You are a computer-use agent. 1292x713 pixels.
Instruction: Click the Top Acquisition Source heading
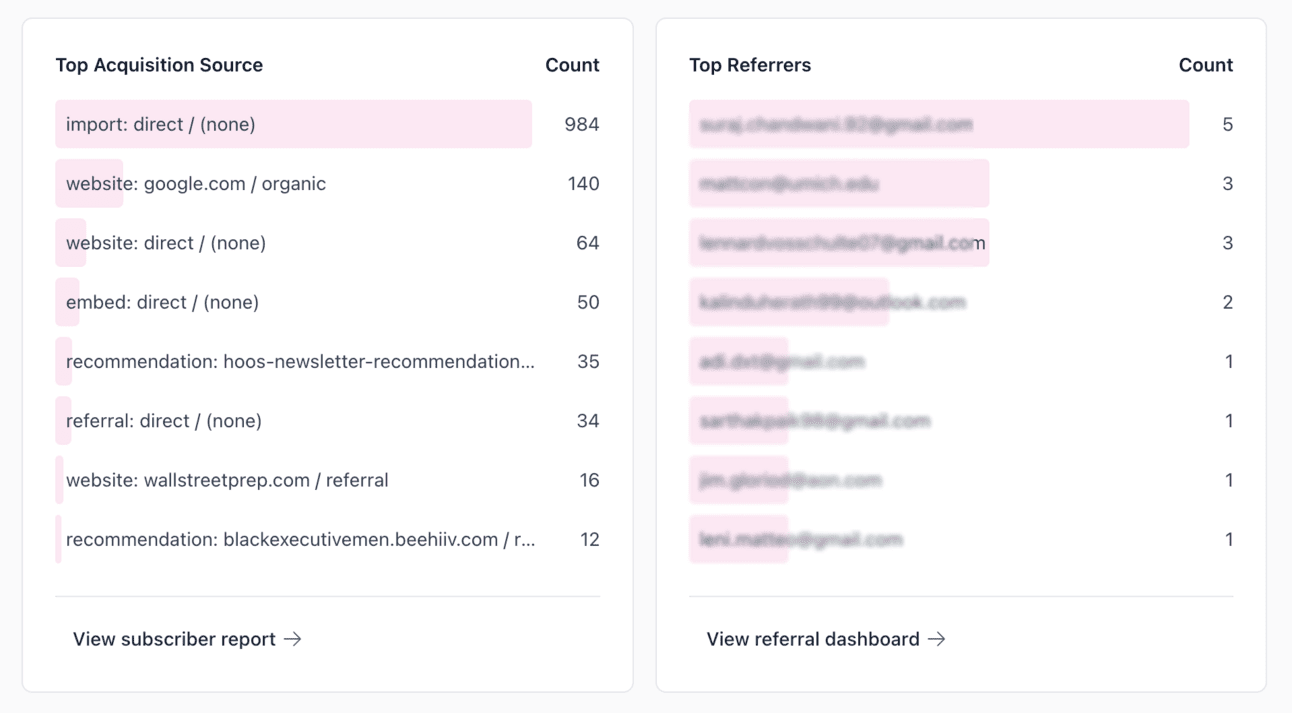(x=159, y=65)
